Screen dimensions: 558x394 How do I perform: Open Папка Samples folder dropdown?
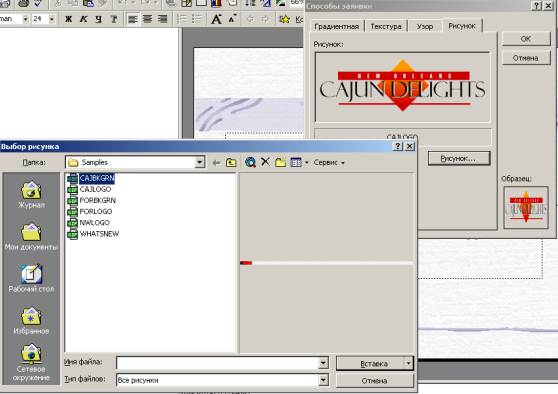point(200,162)
